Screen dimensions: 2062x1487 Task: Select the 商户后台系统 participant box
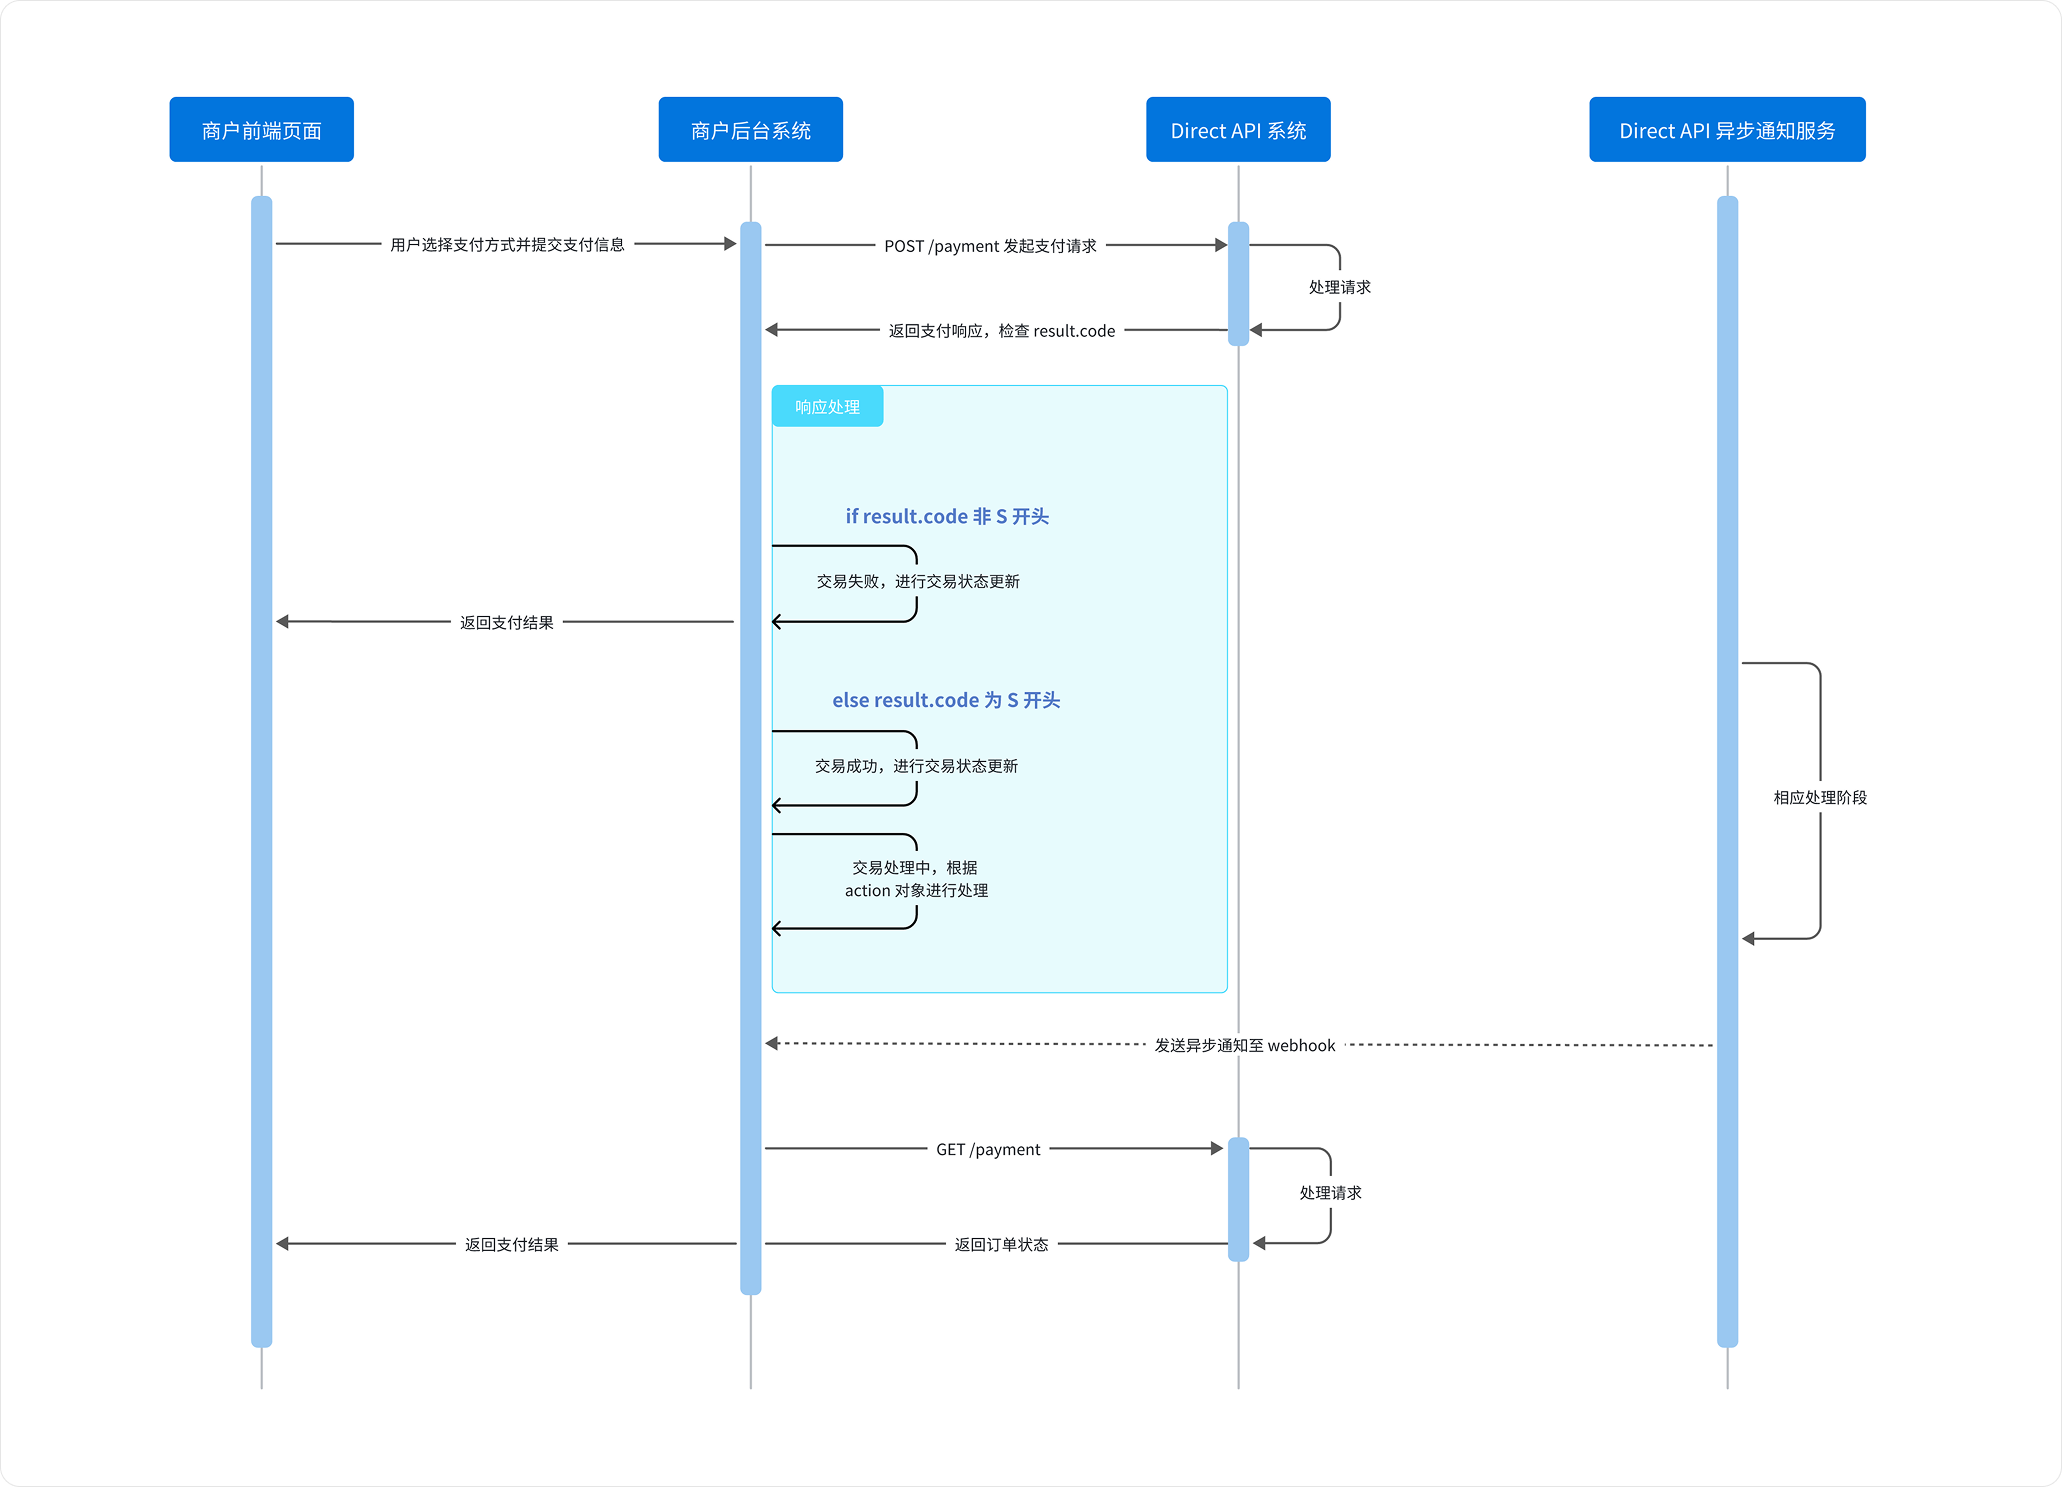[750, 130]
